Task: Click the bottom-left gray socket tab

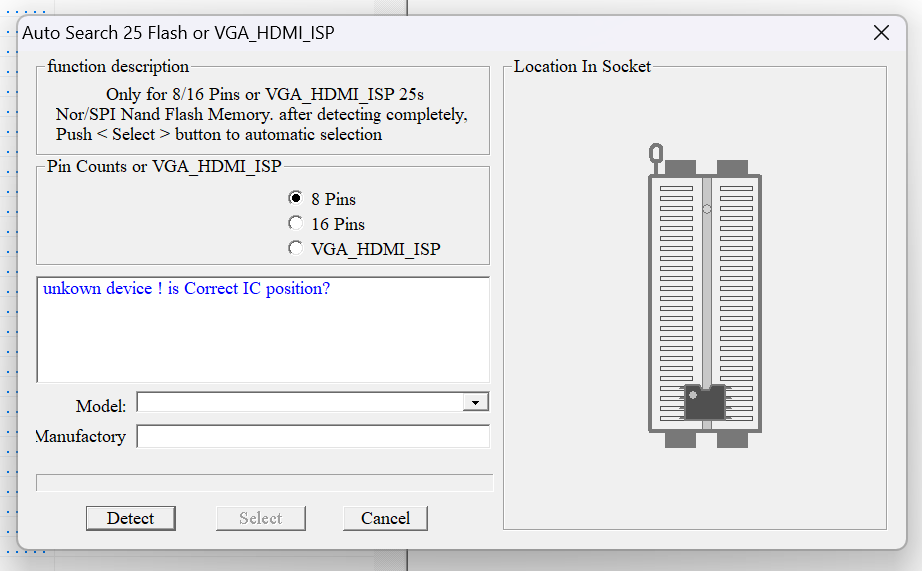Action: pos(680,439)
